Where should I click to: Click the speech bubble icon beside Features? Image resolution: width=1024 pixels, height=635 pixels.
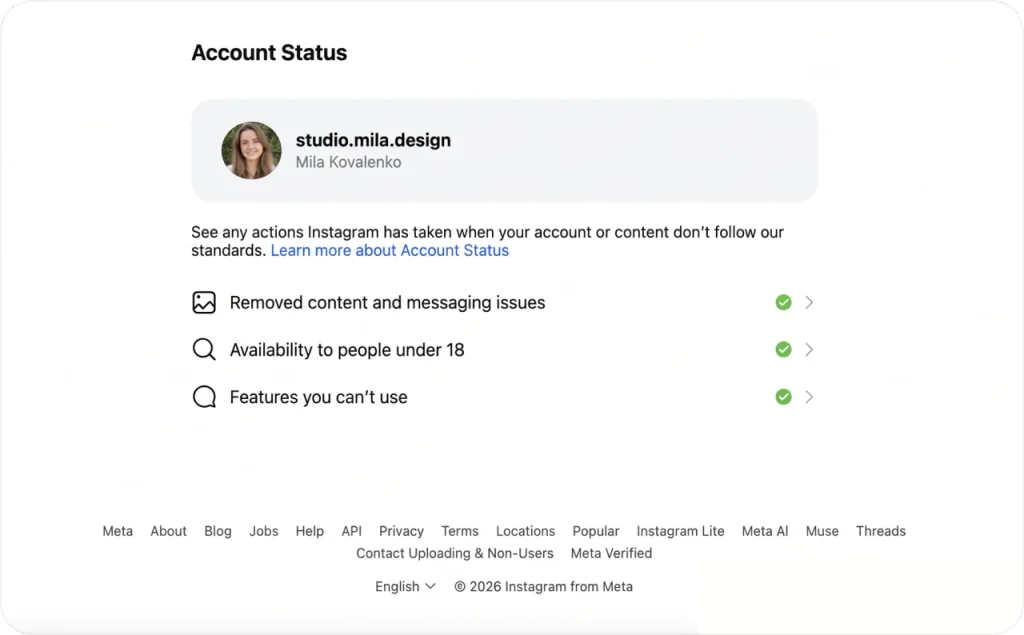[x=204, y=397]
